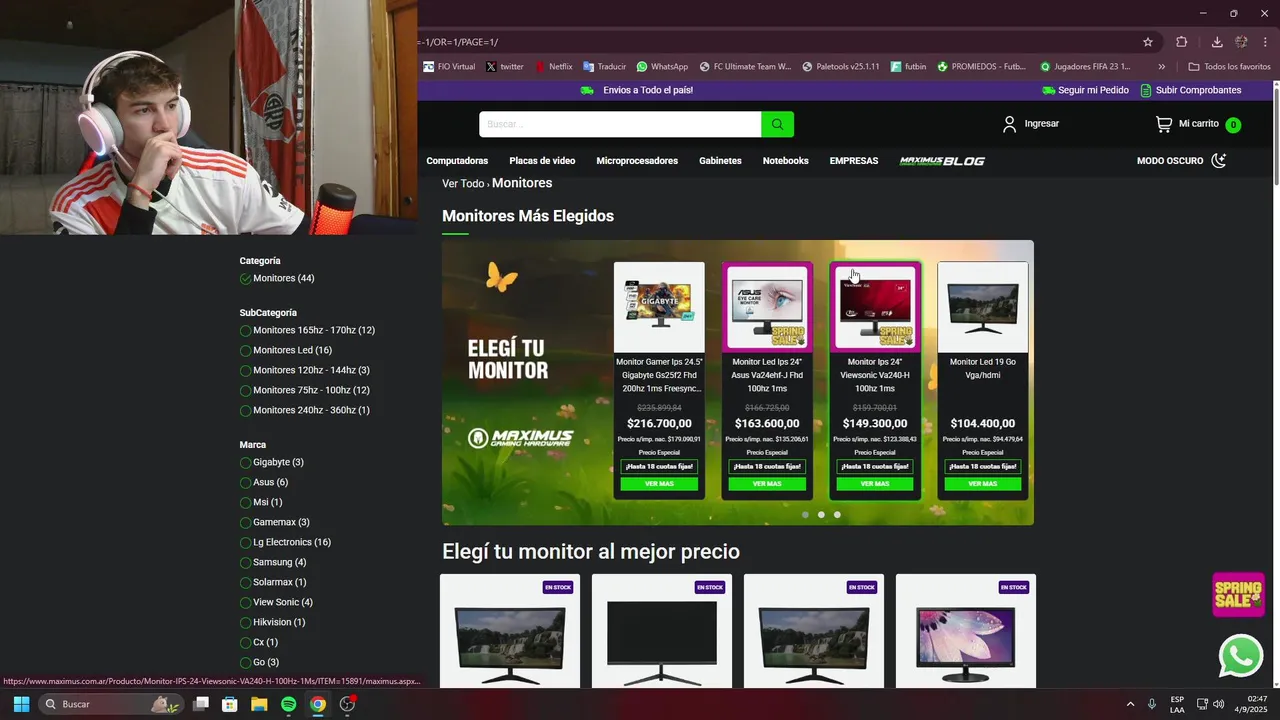
Task: Open the Paletools v25.1.11 bookmark
Action: click(840, 67)
